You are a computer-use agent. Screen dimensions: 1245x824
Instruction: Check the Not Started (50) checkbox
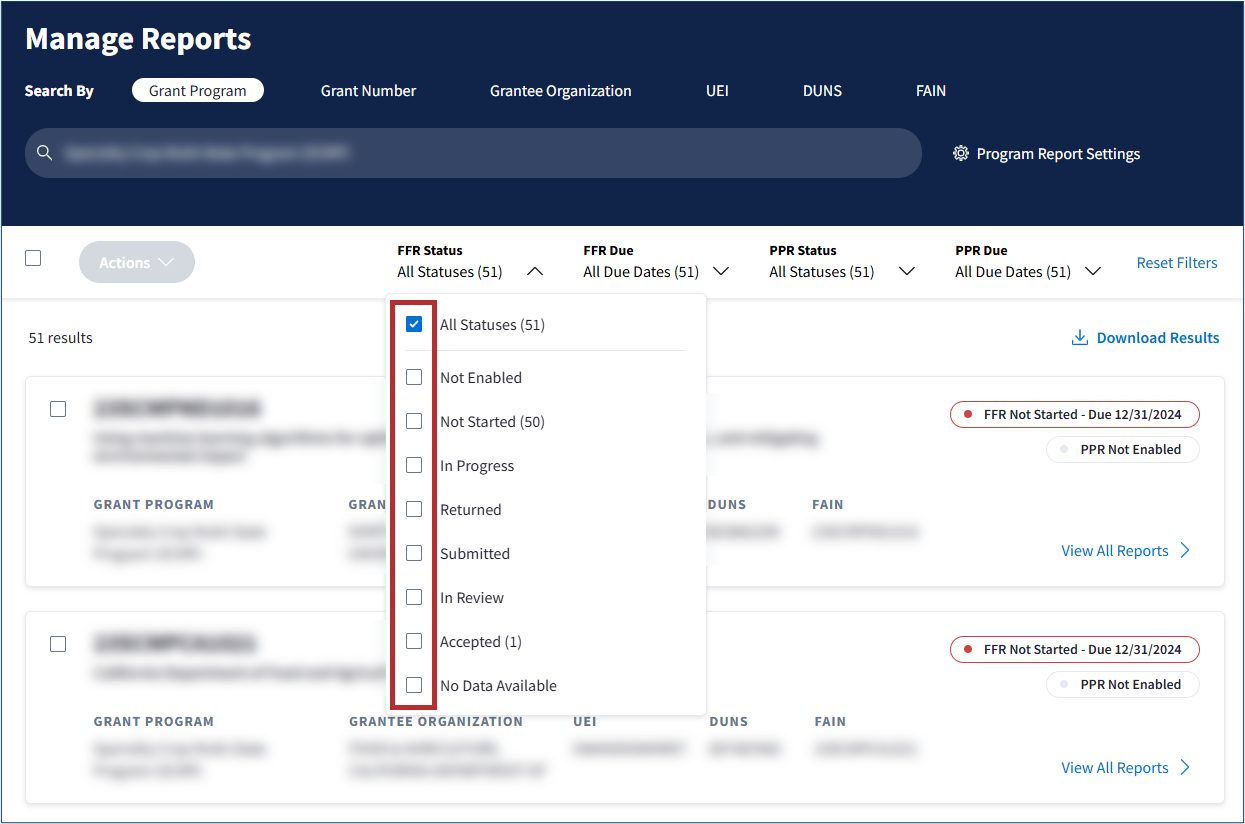pyautogui.click(x=414, y=422)
